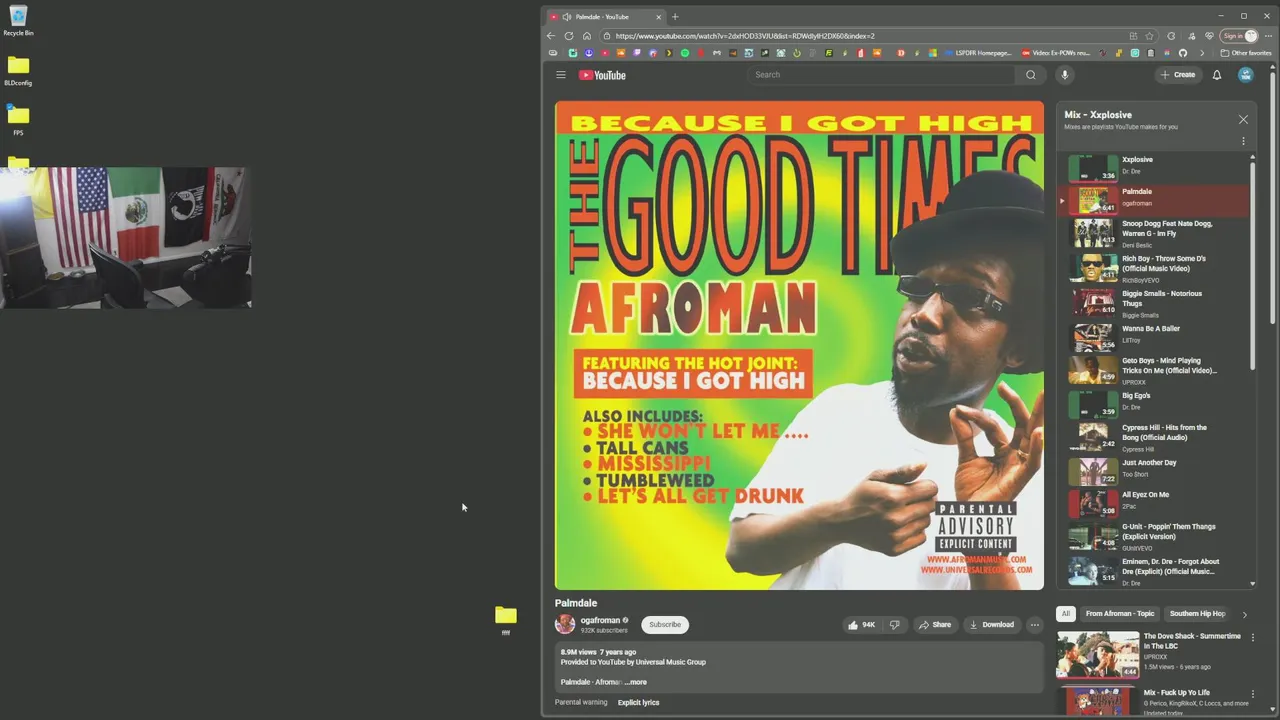This screenshot has height=720, width=1280.
Task: Click the Download button under the video
Action: tap(991, 625)
